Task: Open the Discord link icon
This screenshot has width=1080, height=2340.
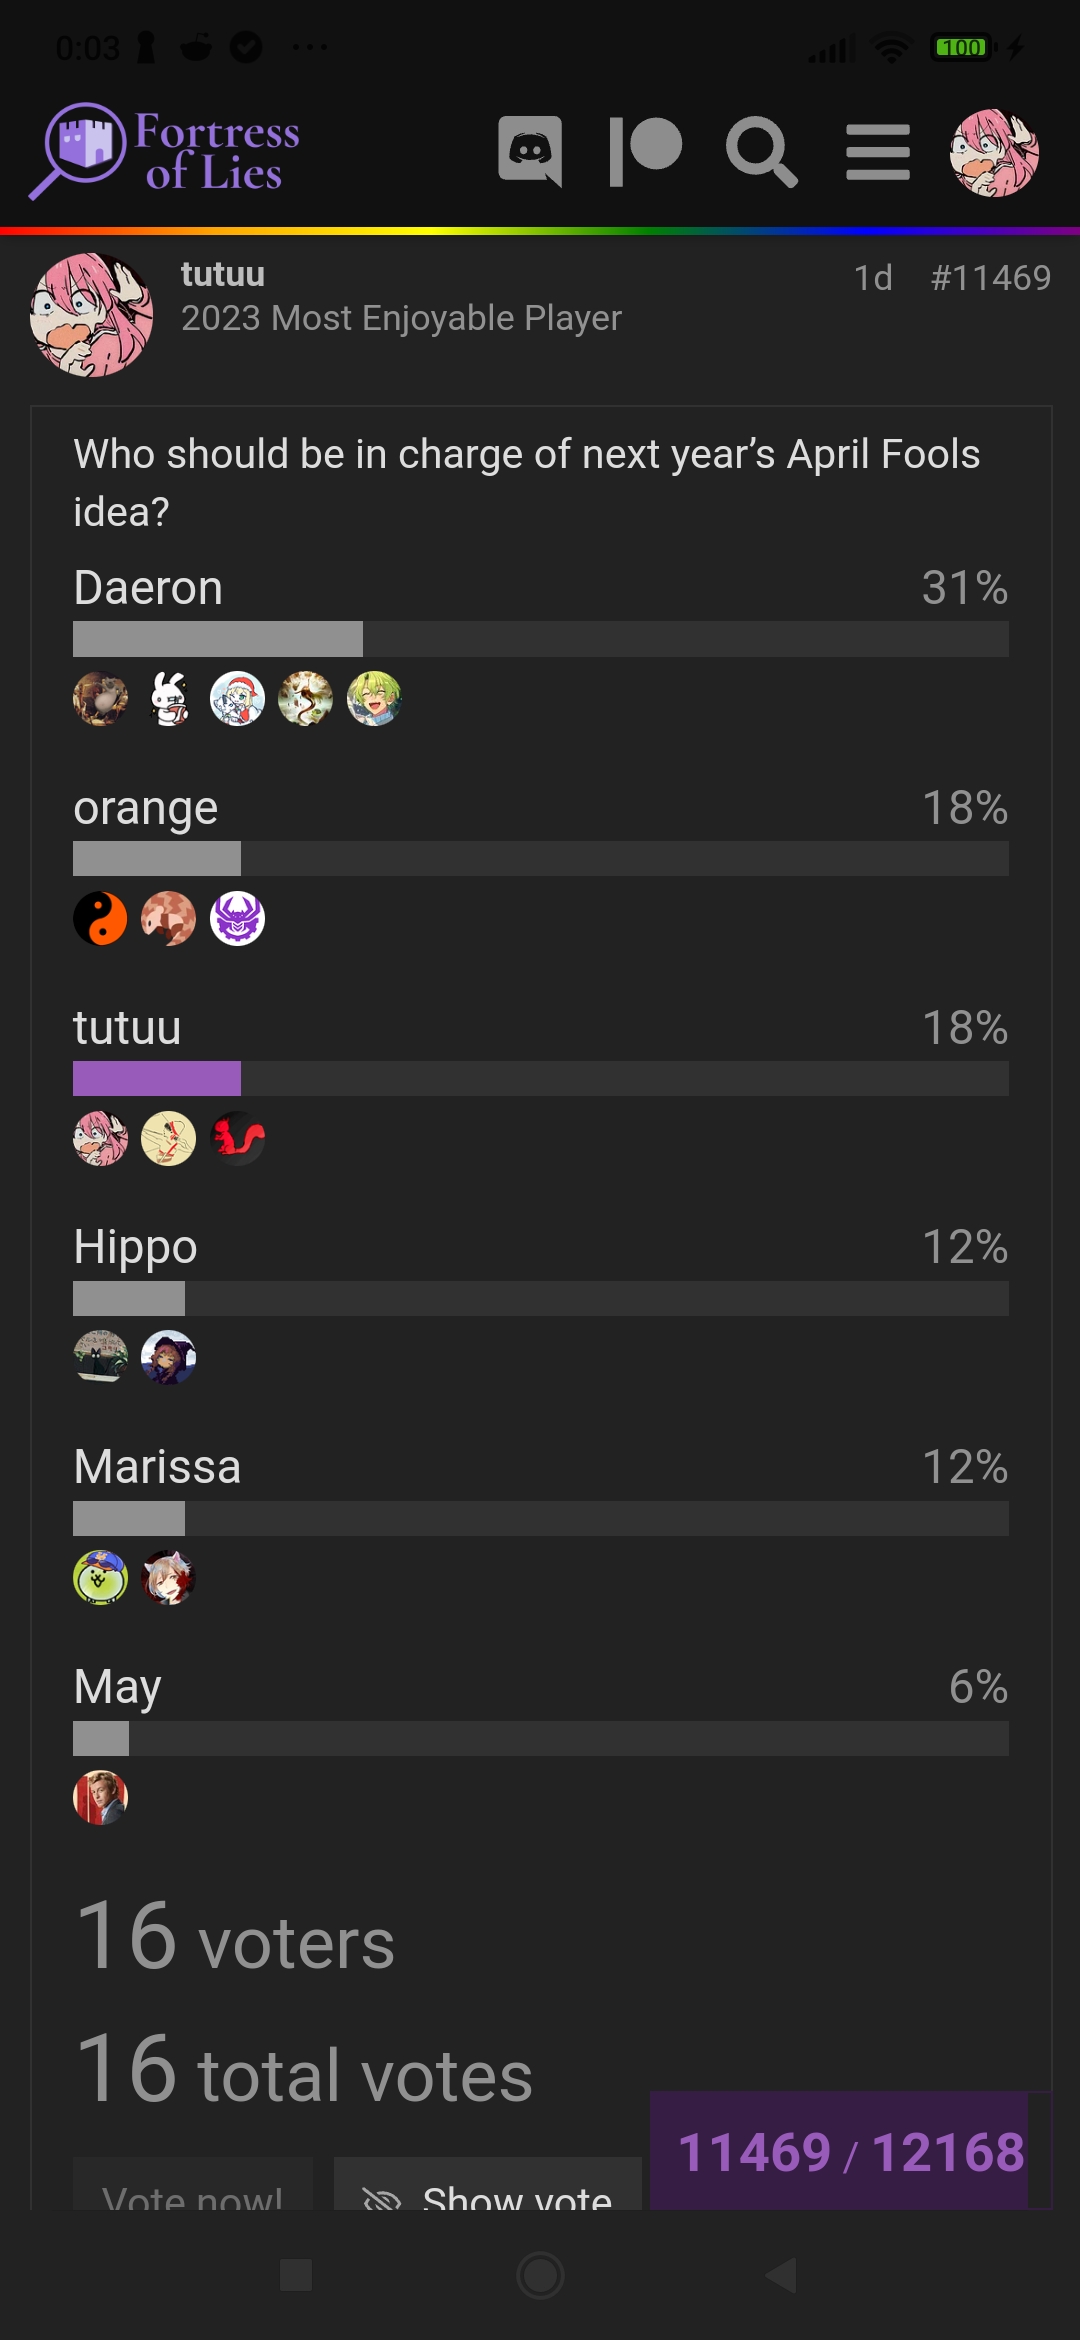Action: click(x=530, y=151)
